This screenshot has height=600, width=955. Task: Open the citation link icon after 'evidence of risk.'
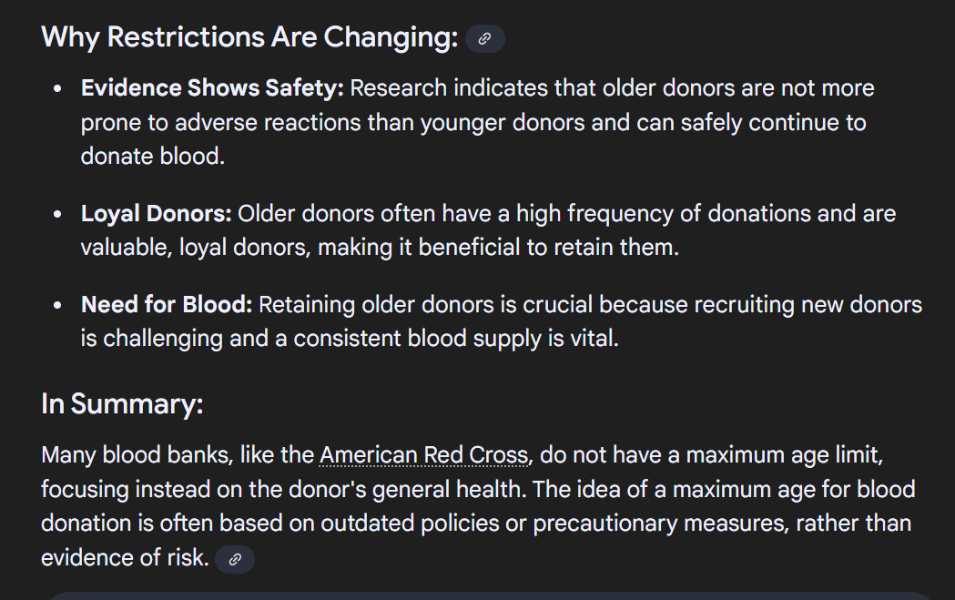[x=235, y=559]
